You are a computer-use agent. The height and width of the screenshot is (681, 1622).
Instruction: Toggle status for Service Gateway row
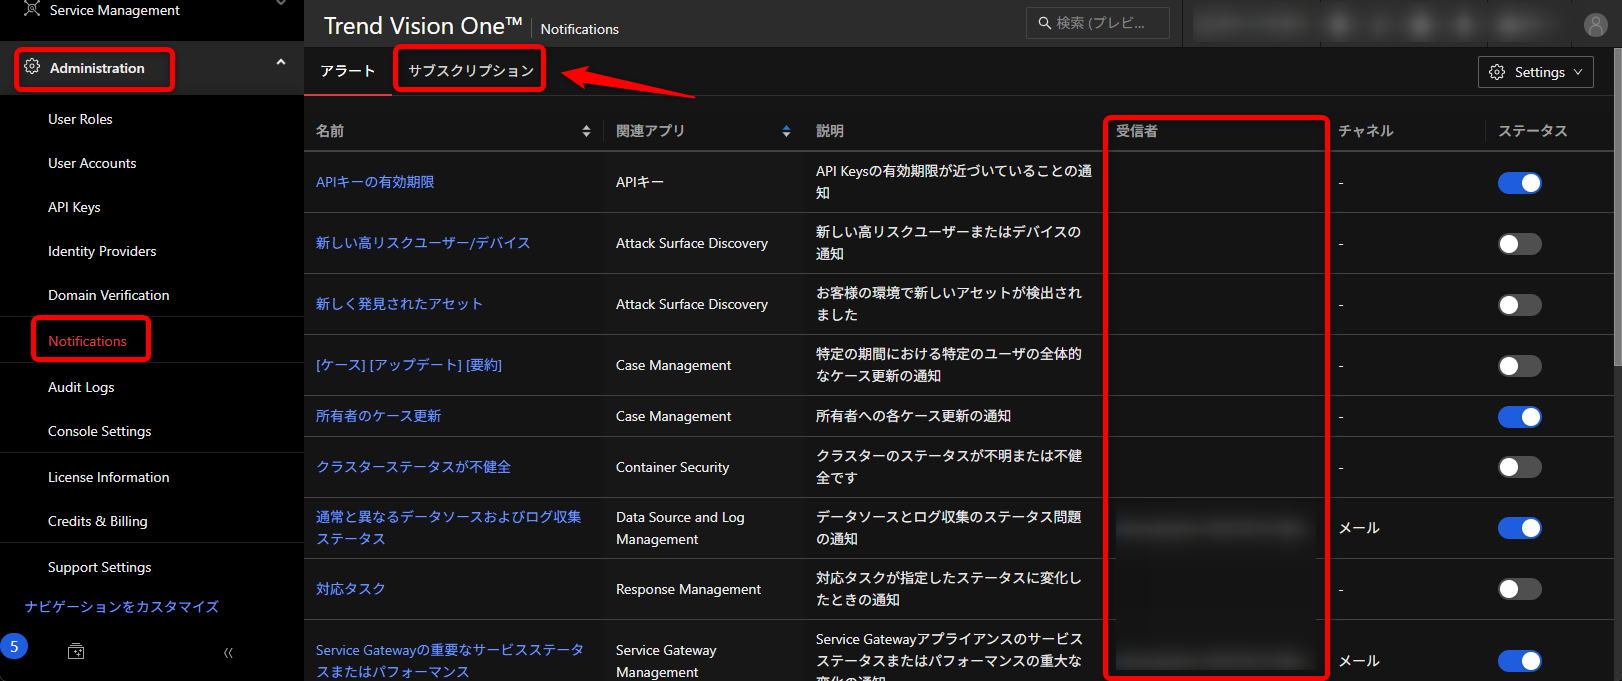tap(1519, 661)
